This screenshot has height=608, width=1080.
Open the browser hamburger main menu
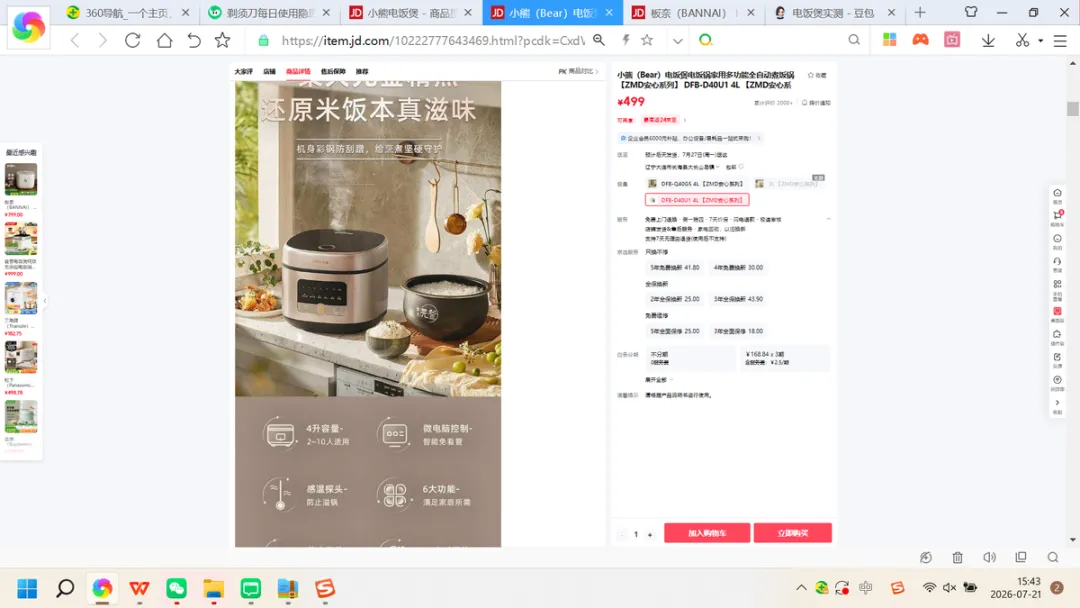1060,41
